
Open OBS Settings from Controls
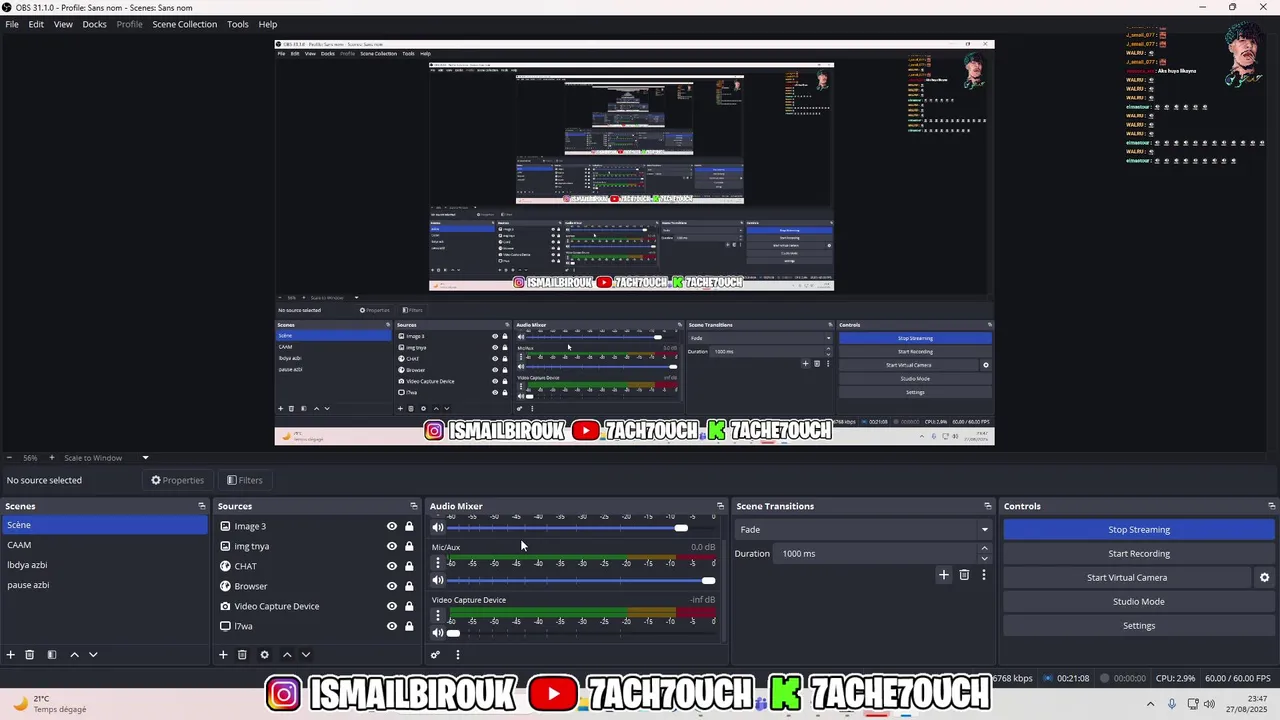coord(1139,626)
